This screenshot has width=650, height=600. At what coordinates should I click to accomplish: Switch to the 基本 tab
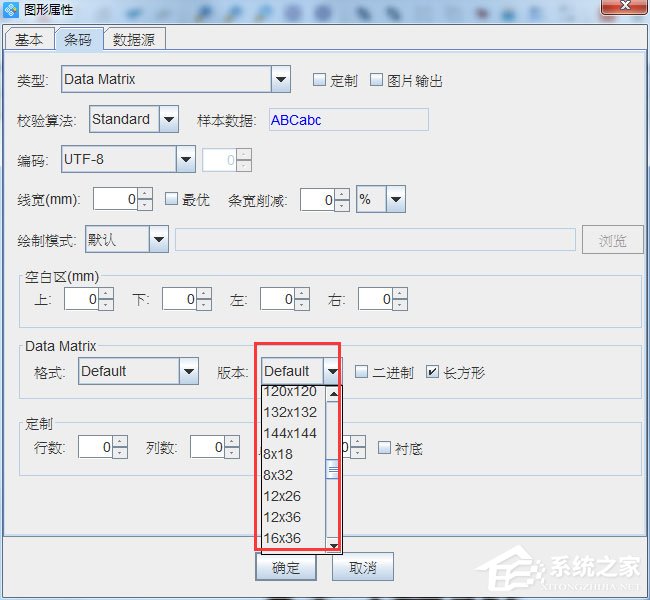coord(29,39)
